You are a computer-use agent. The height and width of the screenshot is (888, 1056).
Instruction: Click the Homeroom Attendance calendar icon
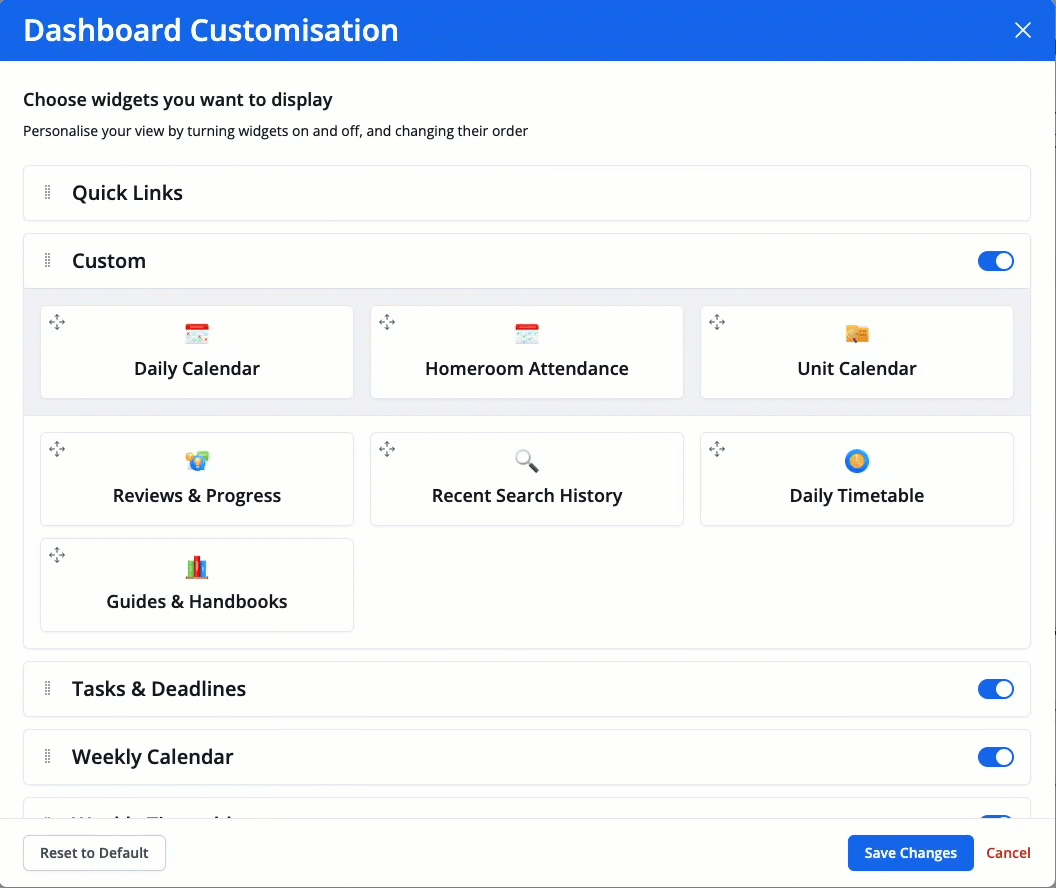tap(527, 335)
